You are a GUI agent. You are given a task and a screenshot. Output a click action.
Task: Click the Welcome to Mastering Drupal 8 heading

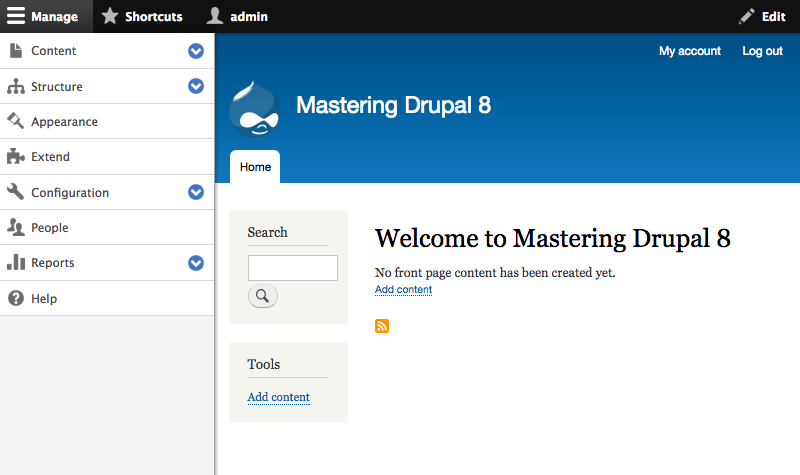pos(553,238)
